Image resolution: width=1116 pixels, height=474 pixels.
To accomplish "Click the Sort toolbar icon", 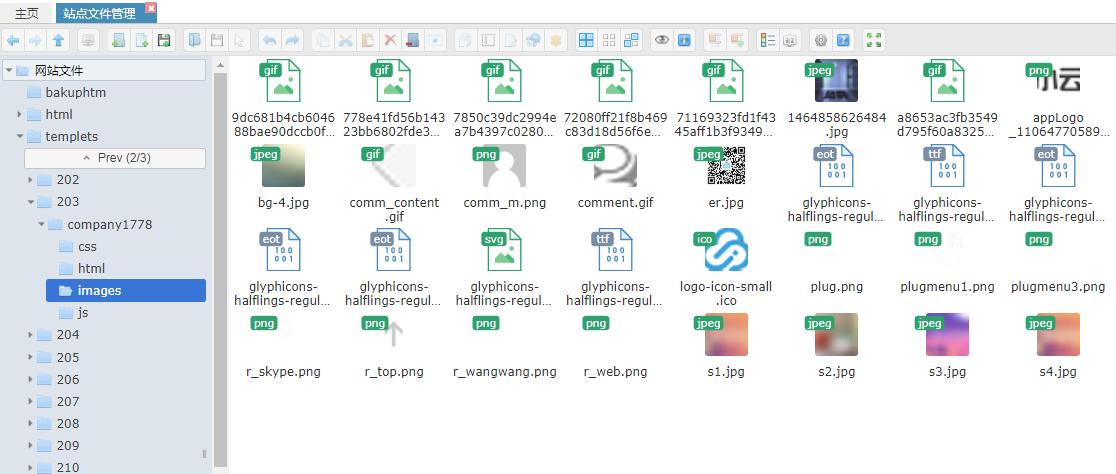I will [x=790, y=41].
